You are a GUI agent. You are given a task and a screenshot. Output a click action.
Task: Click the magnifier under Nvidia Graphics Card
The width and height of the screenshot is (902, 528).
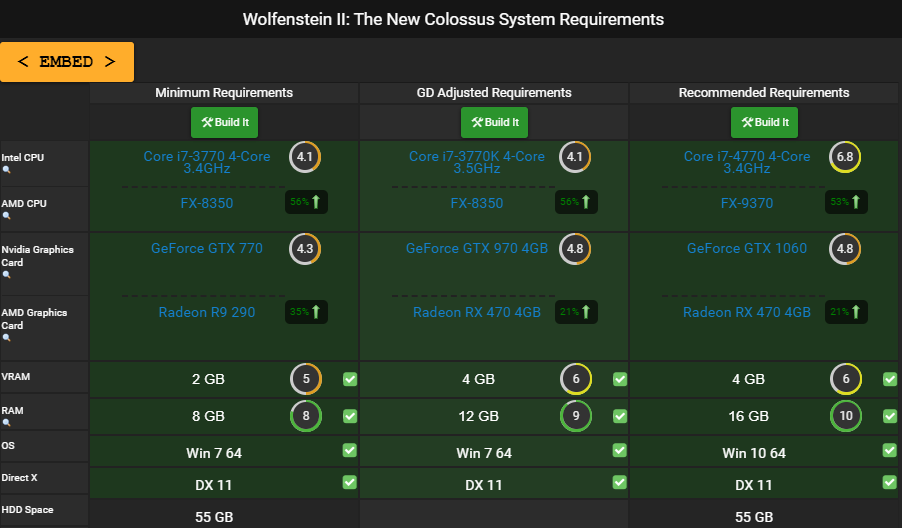pos(6,274)
